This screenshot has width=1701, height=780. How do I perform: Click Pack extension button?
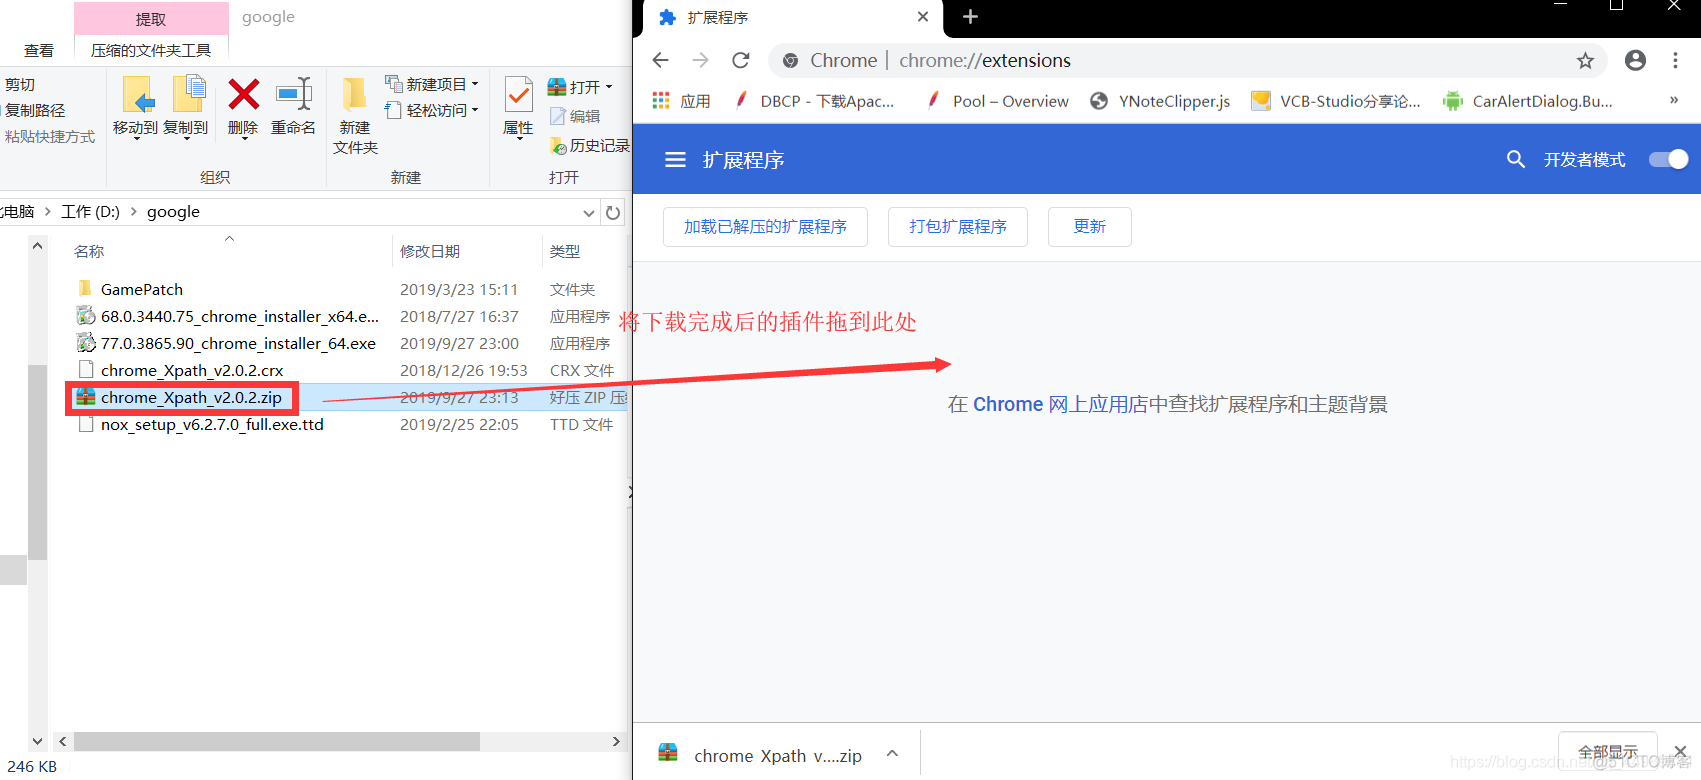pos(958,227)
